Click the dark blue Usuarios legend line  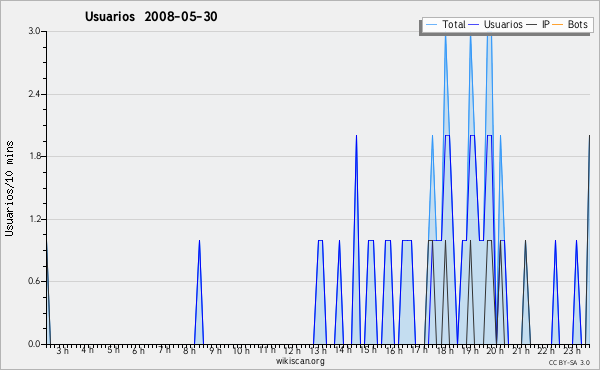click(x=474, y=25)
